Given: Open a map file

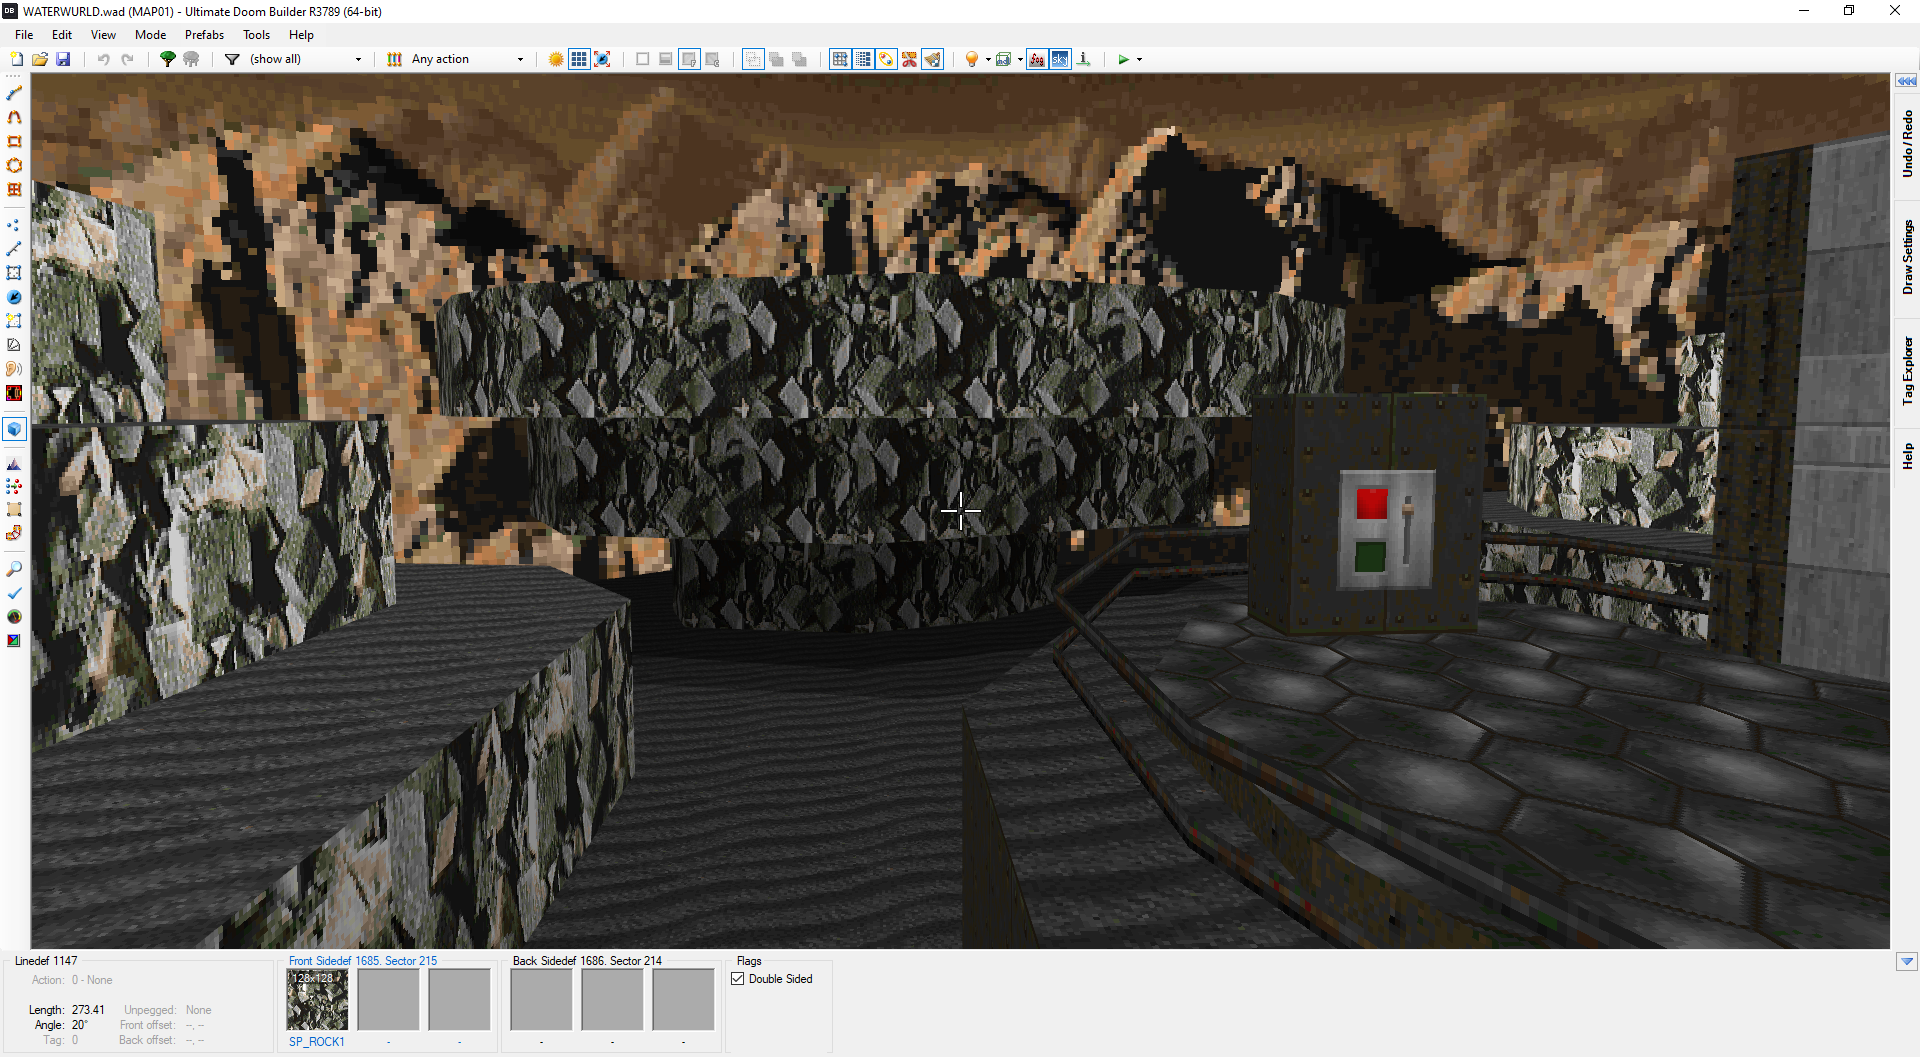Looking at the screenshot, I should click(x=40, y=59).
